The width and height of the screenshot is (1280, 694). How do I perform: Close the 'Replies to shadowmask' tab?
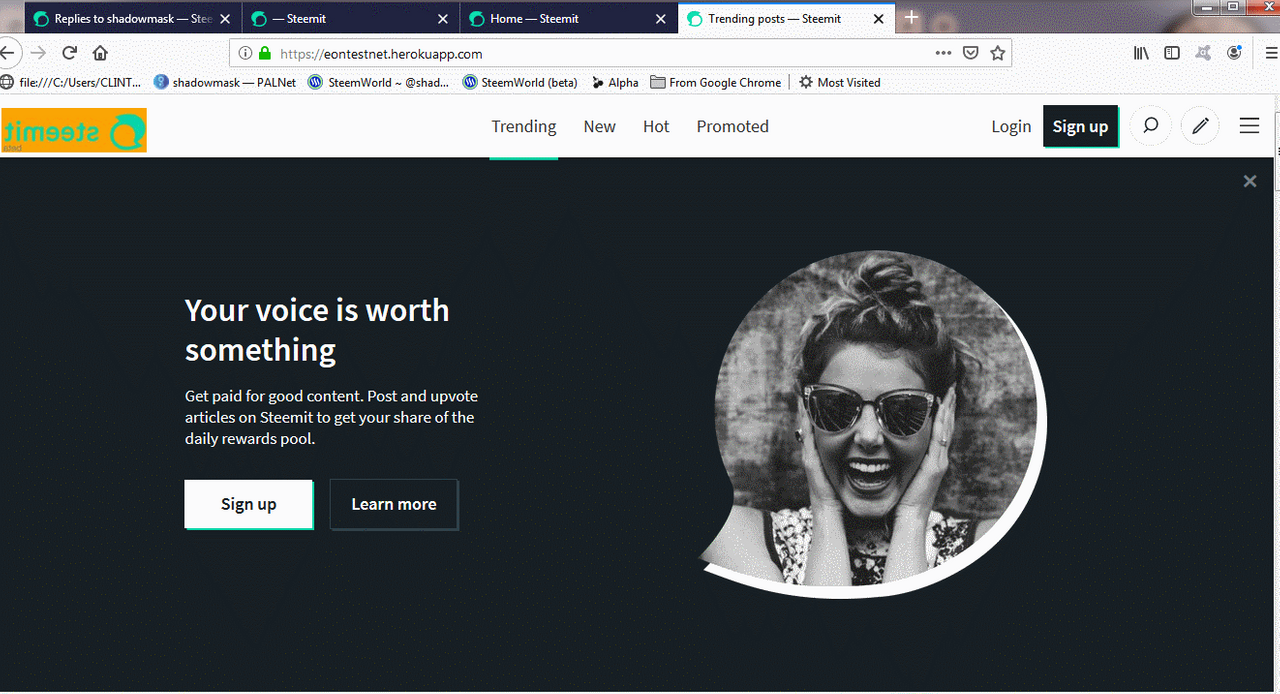(225, 19)
